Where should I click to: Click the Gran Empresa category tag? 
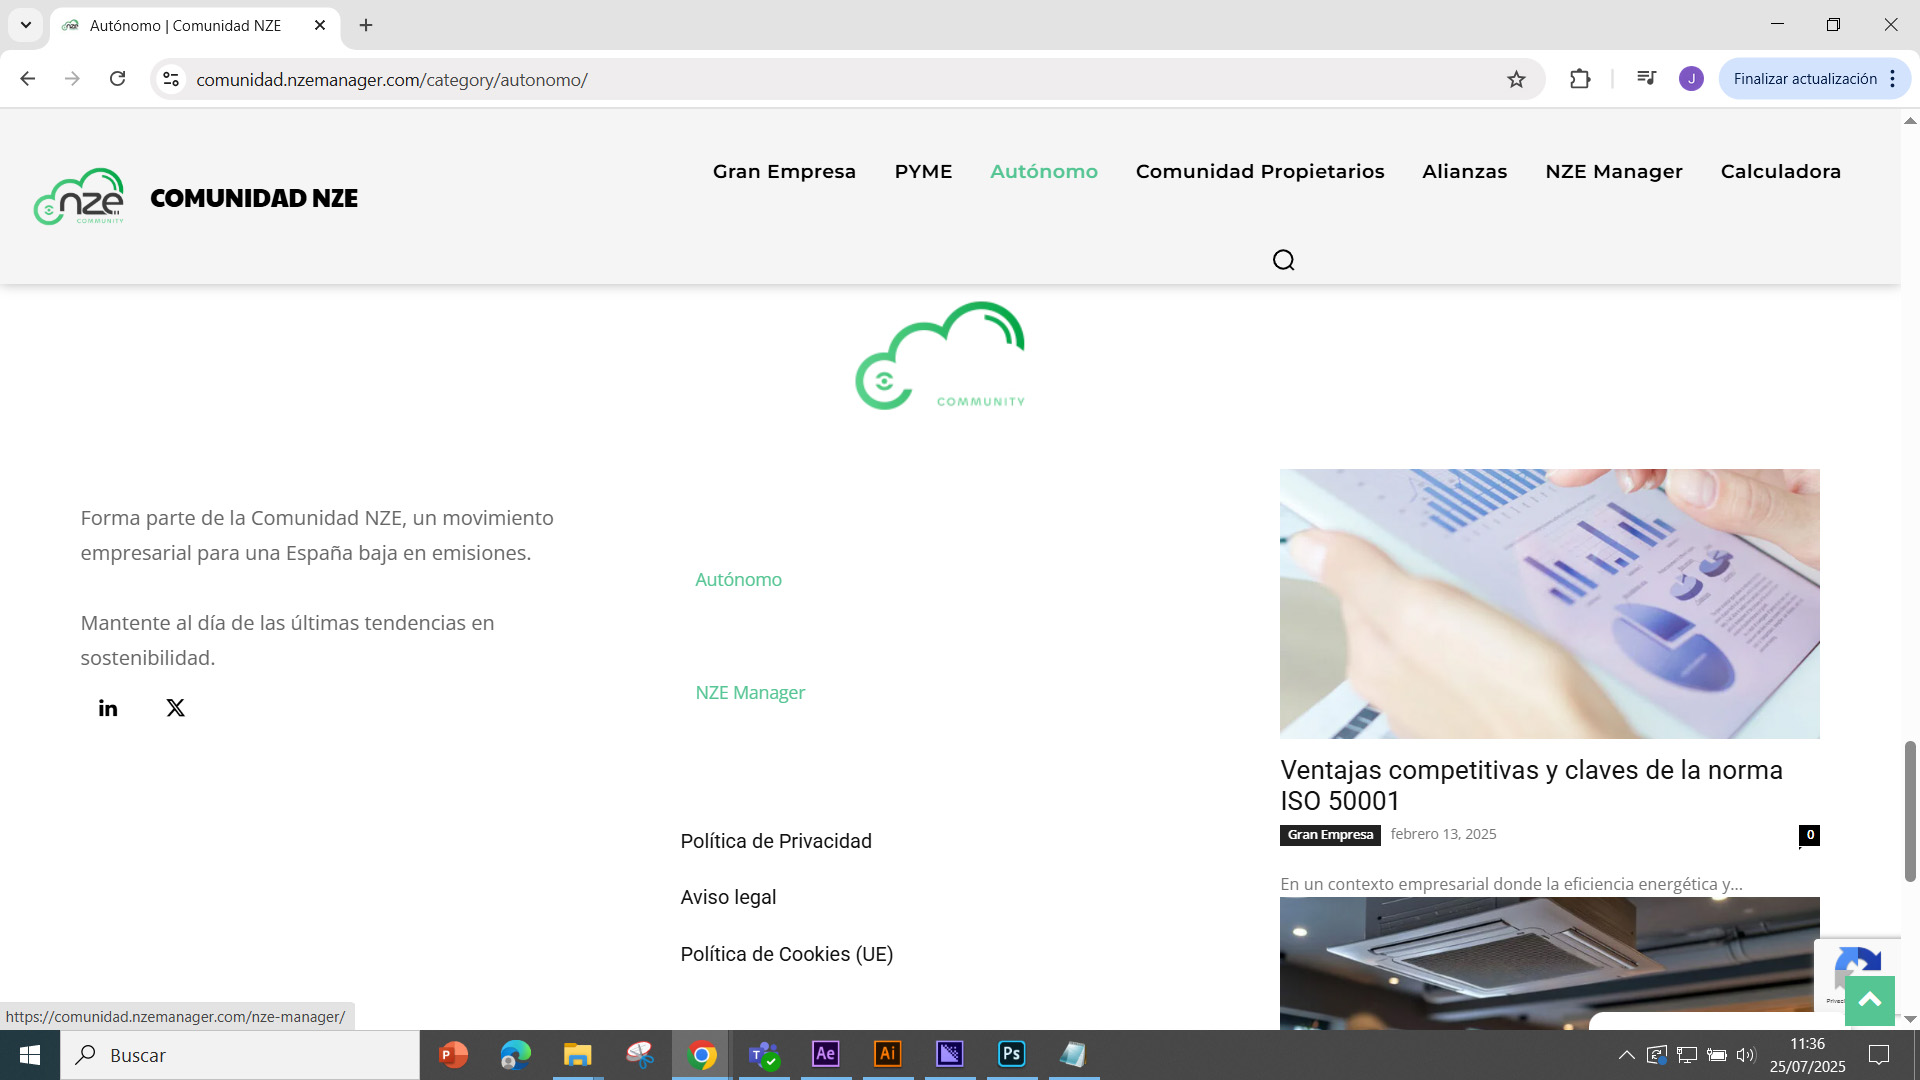1330,835
